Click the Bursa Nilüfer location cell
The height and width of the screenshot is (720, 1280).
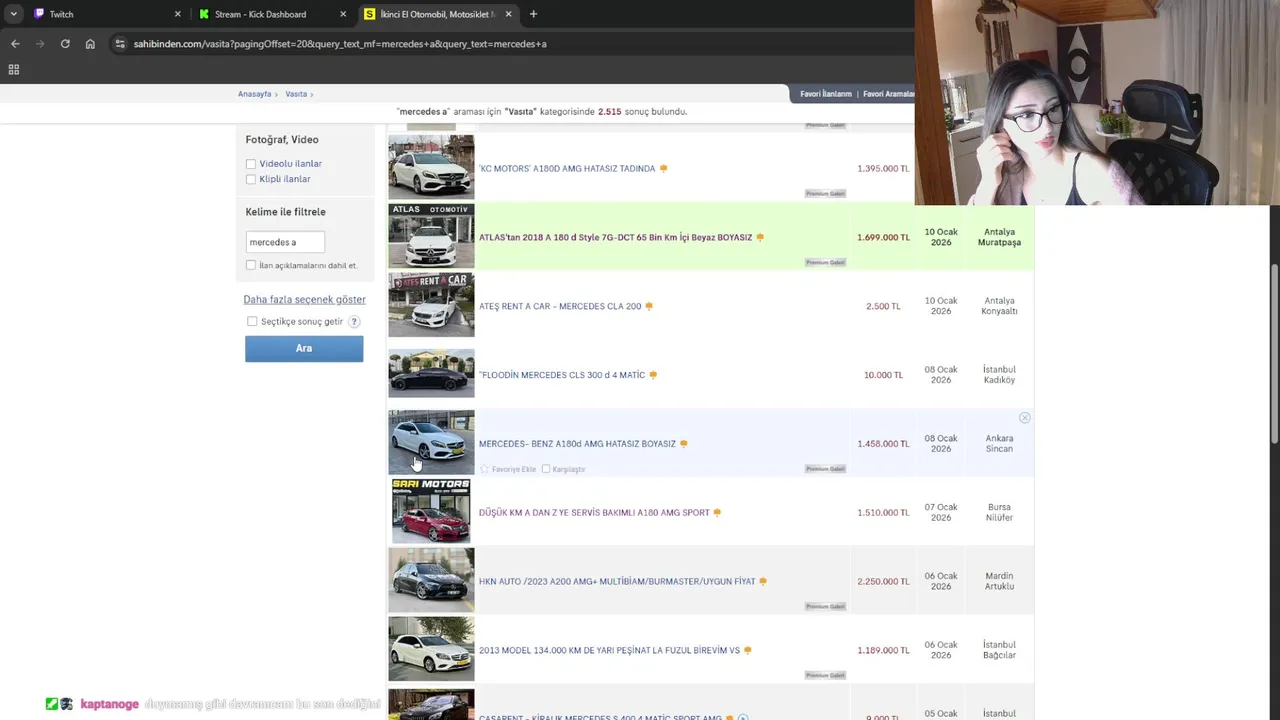pyautogui.click(x=999, y=512)
